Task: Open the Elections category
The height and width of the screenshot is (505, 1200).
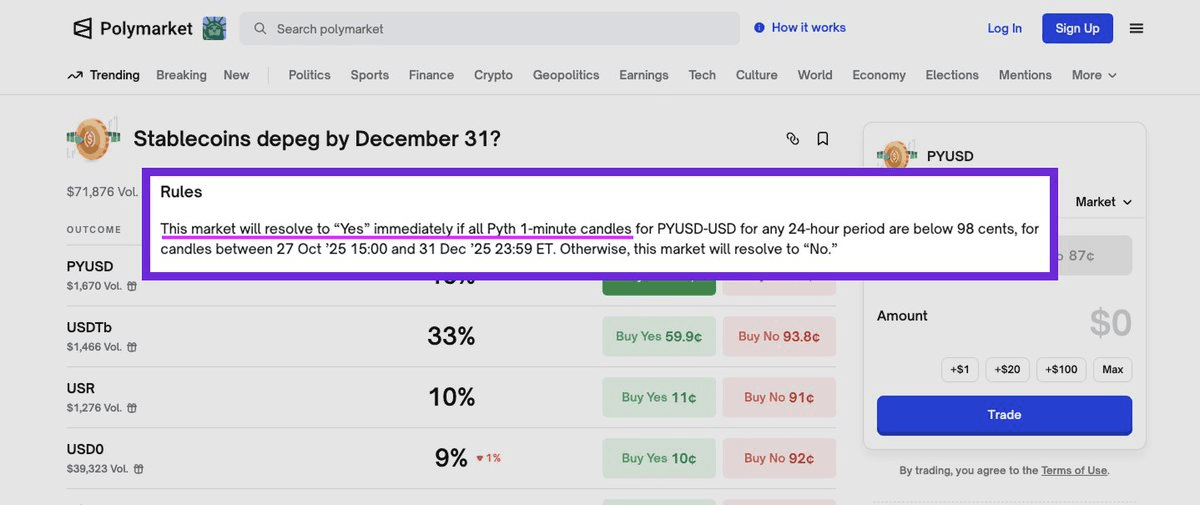Action: pos(952,75)
